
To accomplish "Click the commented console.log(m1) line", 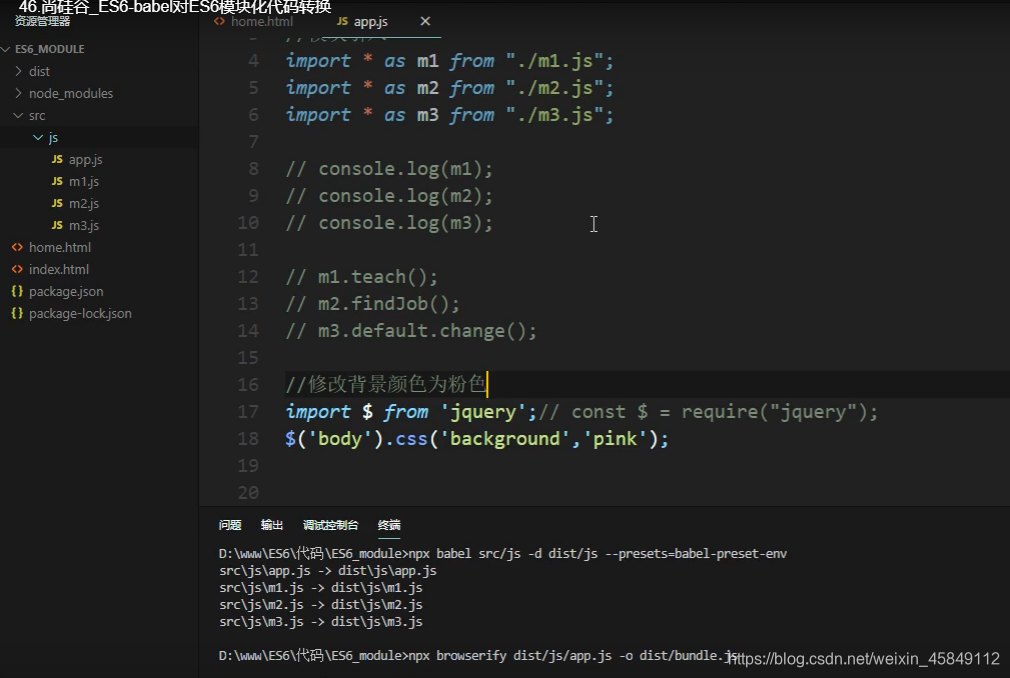I will tap(389, 169).
